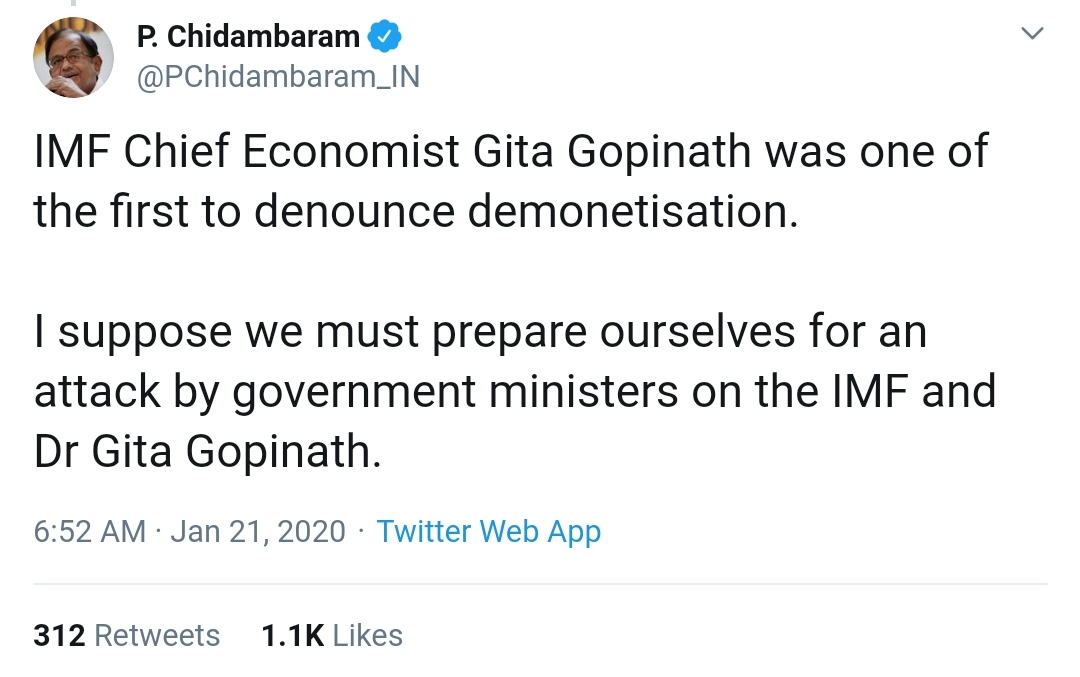The image size is (1080, 677).
Task: Click the bold 1.1K count
Action: [x=292, y=635]
